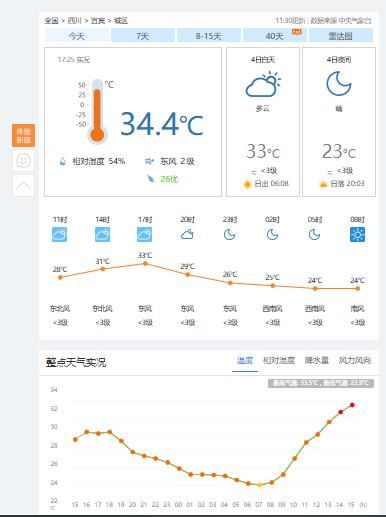The image size is (386, 517).
Task: Open the 40天 forecast tab
Action: pos(275,36)
